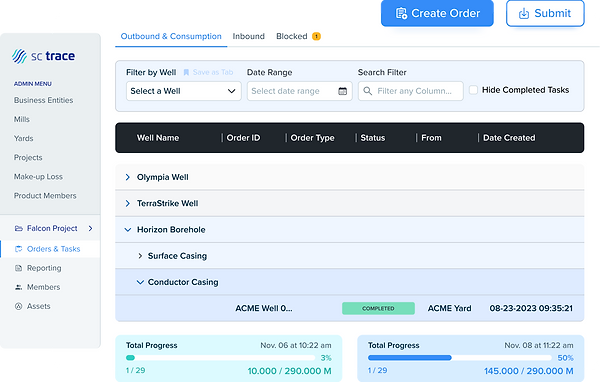Click the Reporting document icon
The image size is (600, 382).
(x=18, y=268)
